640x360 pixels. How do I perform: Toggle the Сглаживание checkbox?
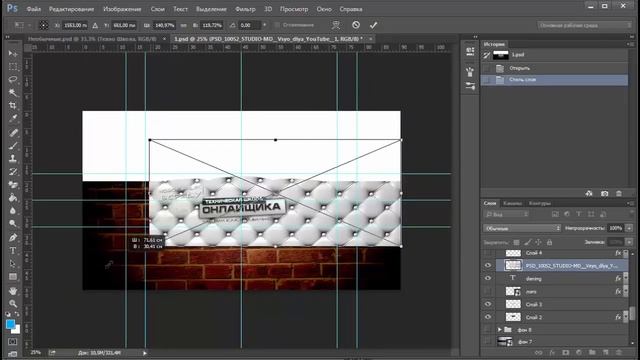(278, 25)
